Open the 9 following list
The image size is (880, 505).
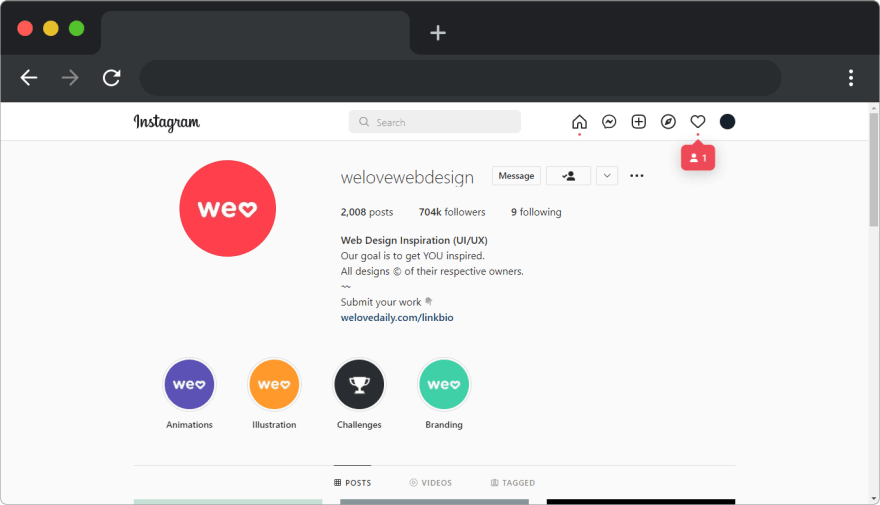pos(536,212)
